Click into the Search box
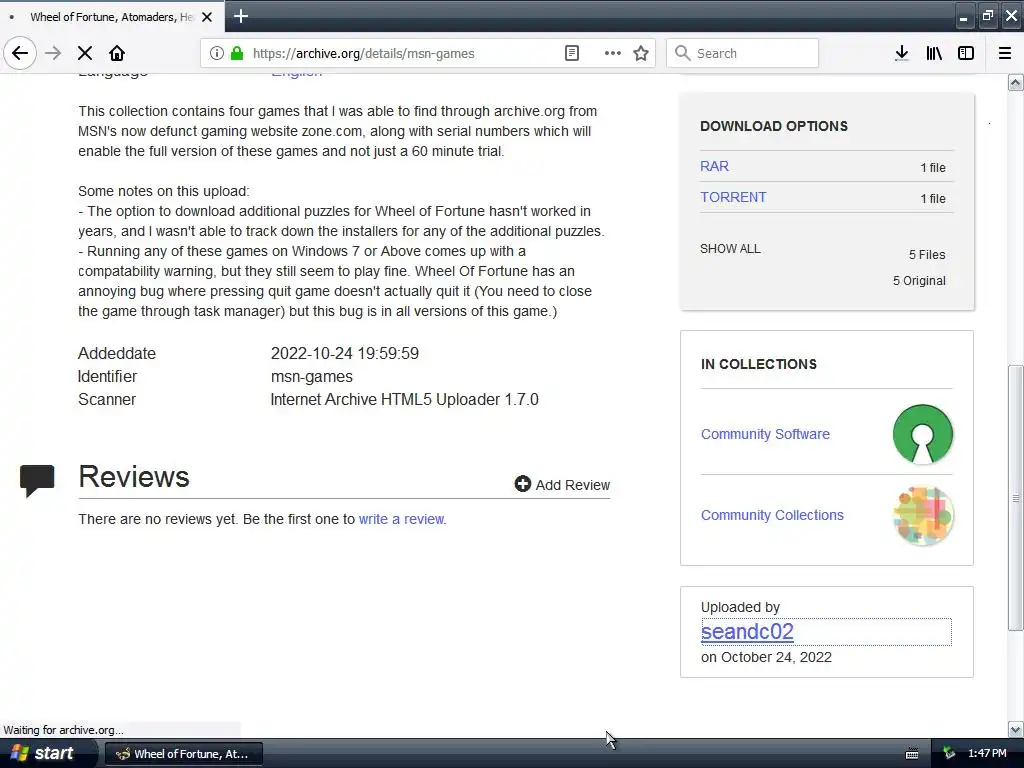1024x768 pixels. [742, 53]
